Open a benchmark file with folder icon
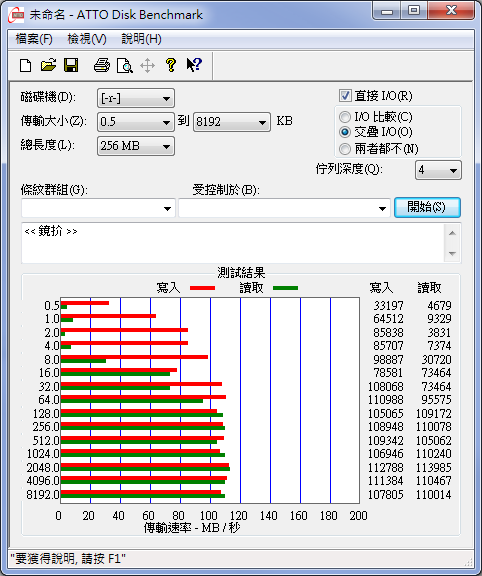This screenshot has height=576, width=482. [48, 65]
